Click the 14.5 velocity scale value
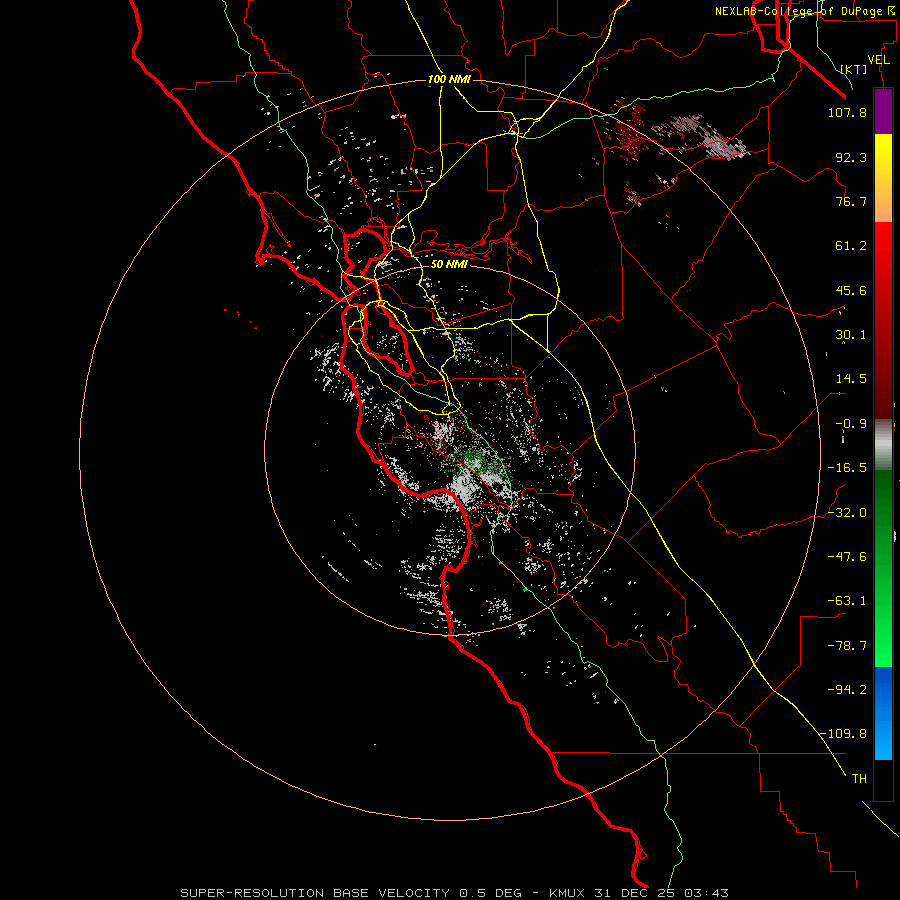 pyautogui.click(x=851, y=379)
